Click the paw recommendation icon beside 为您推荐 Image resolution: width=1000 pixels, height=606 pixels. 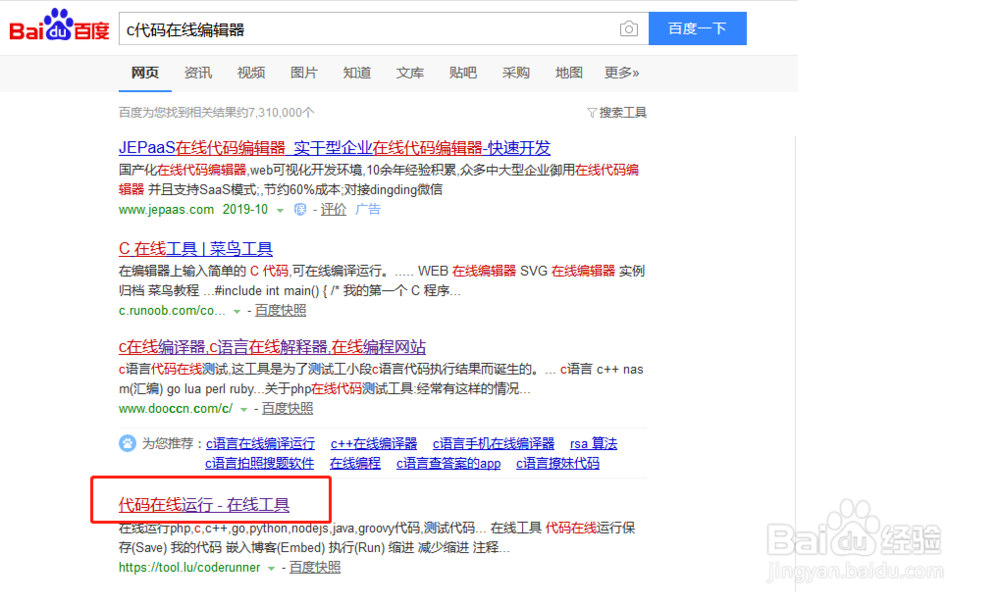pos(128,443)
